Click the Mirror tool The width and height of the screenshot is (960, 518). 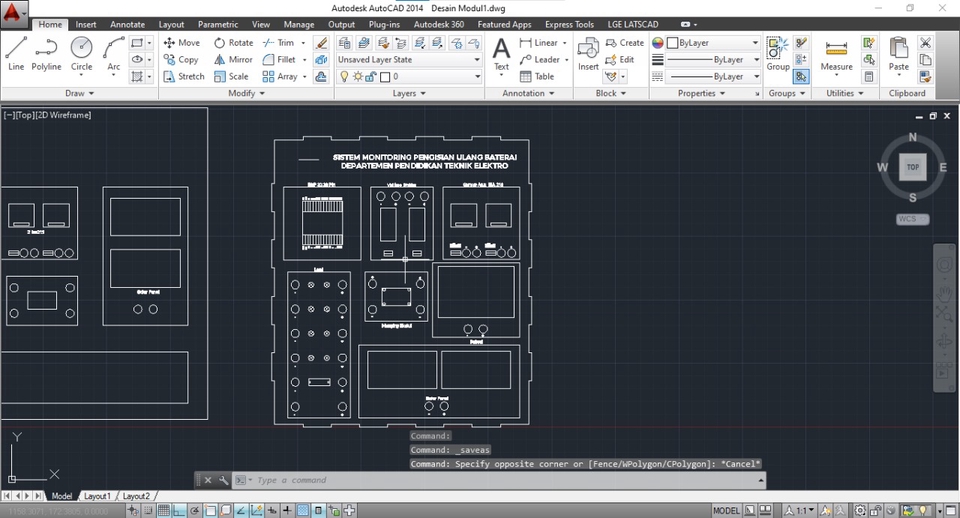[x=232, y=60]
